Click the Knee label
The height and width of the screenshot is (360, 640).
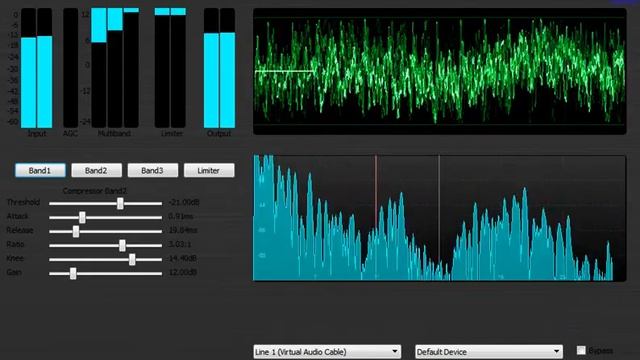(15, 258)
